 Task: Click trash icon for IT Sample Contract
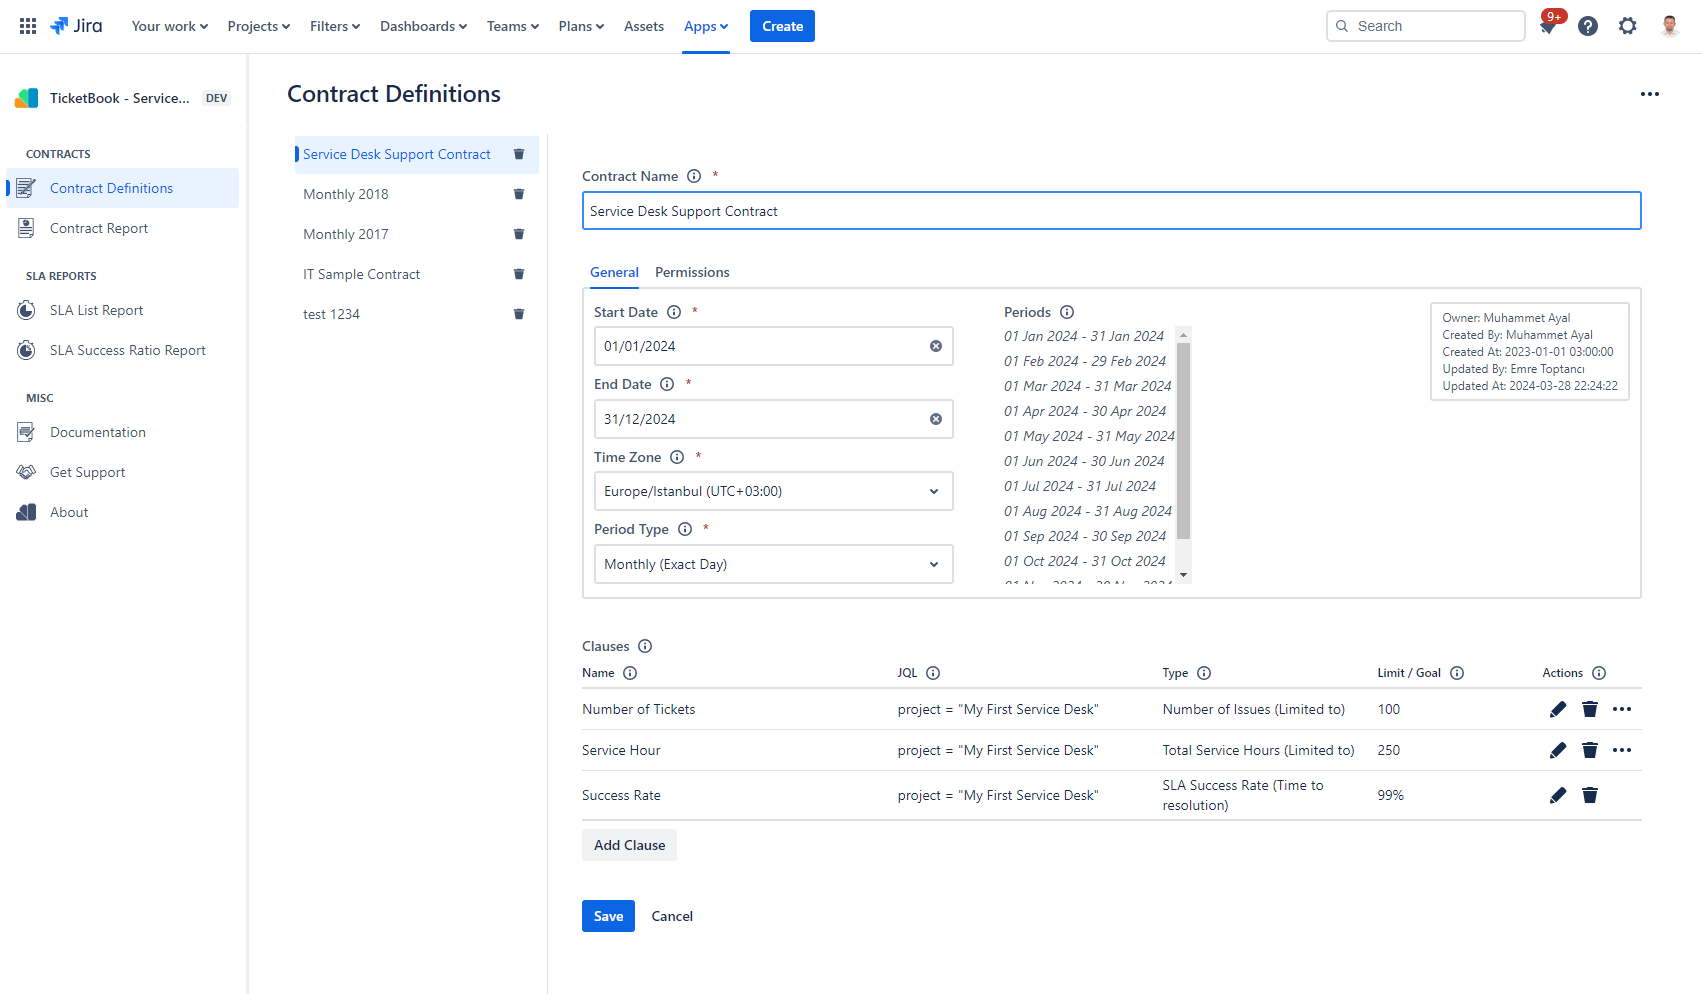coord(519,274)
